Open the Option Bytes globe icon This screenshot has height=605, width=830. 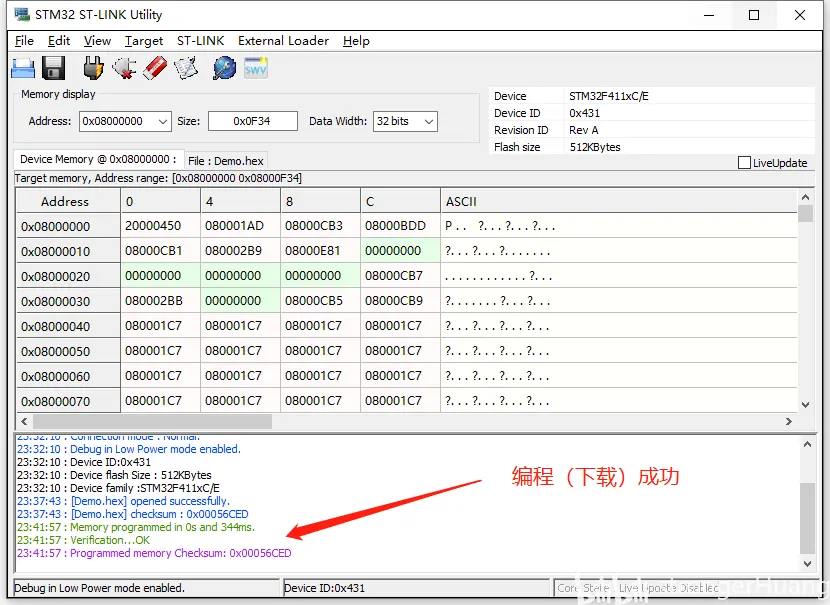225,68
